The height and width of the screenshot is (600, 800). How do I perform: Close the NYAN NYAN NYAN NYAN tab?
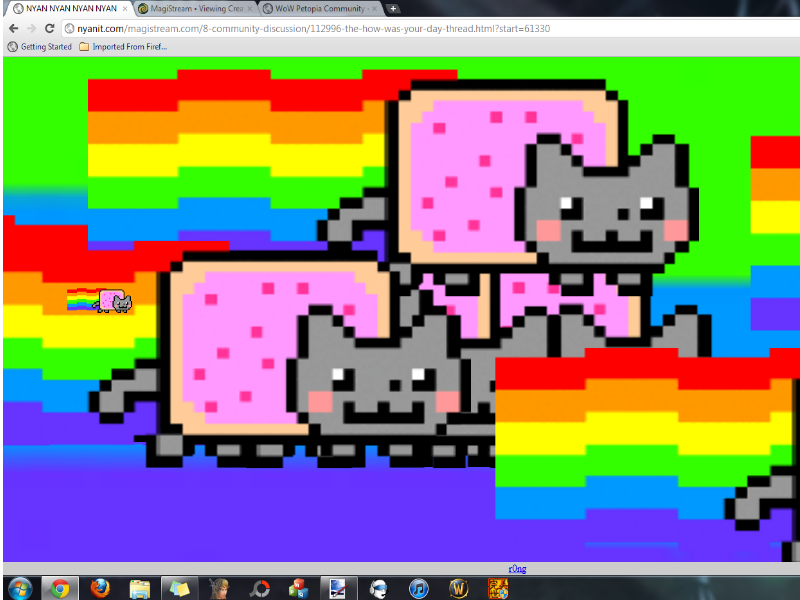click(124, 9)
